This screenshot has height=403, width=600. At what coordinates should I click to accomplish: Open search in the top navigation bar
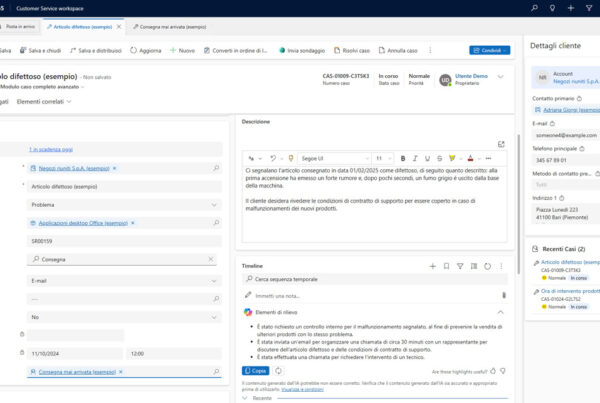[x=534, y=8]
